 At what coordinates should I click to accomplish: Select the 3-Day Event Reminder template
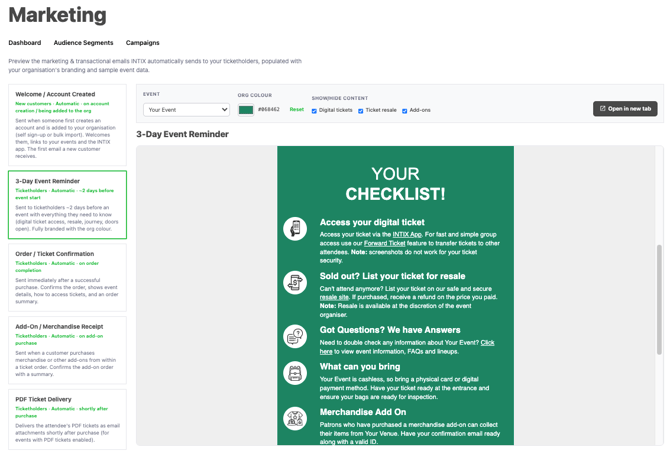(68, 205)
